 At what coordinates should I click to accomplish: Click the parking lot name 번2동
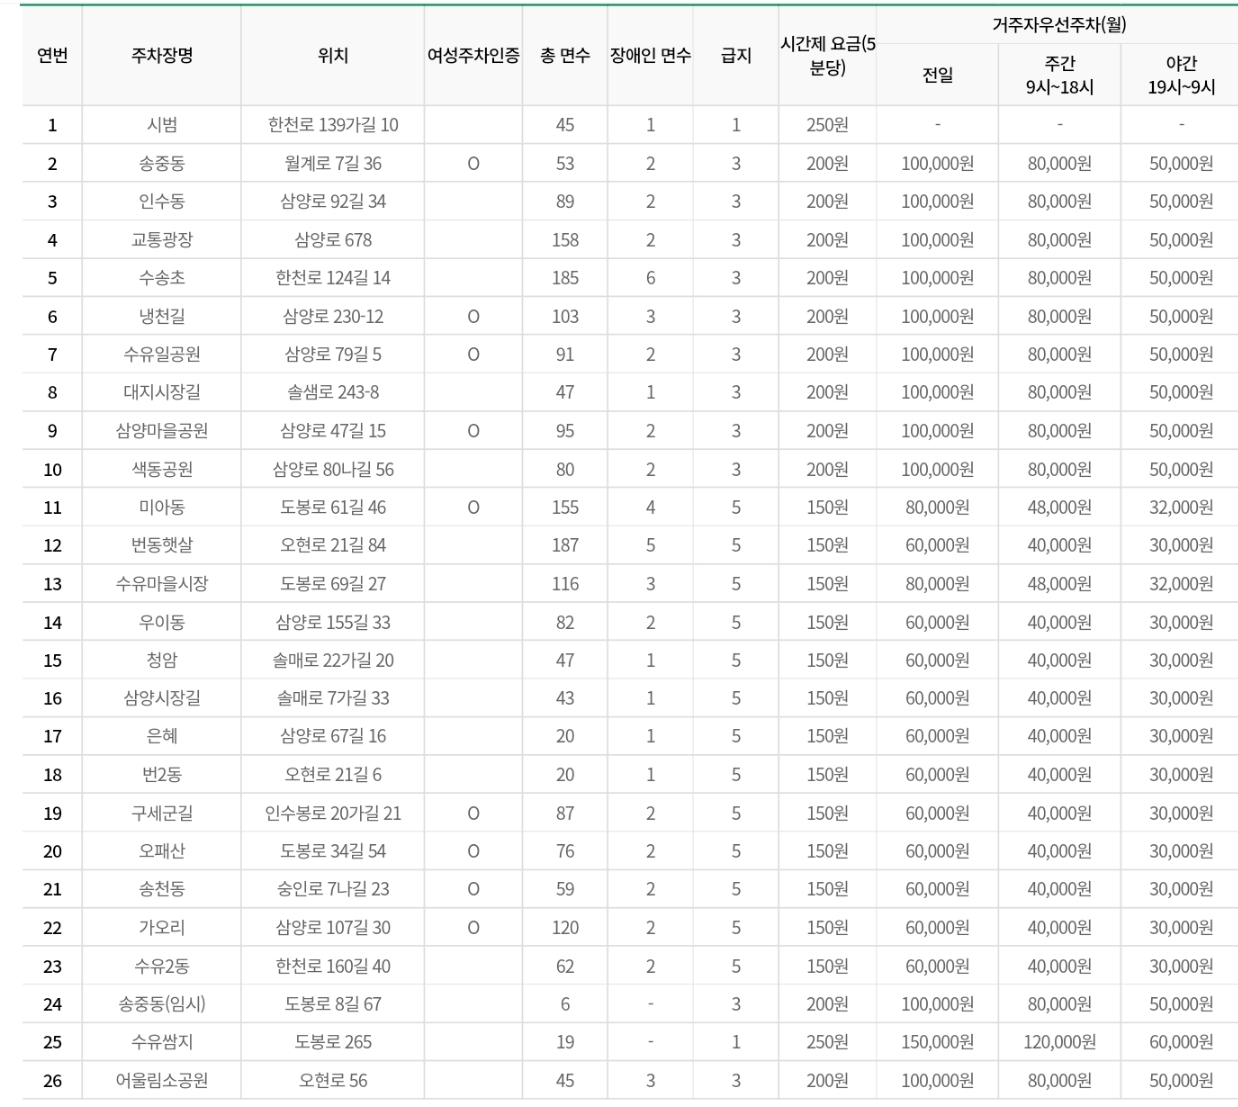161,775
